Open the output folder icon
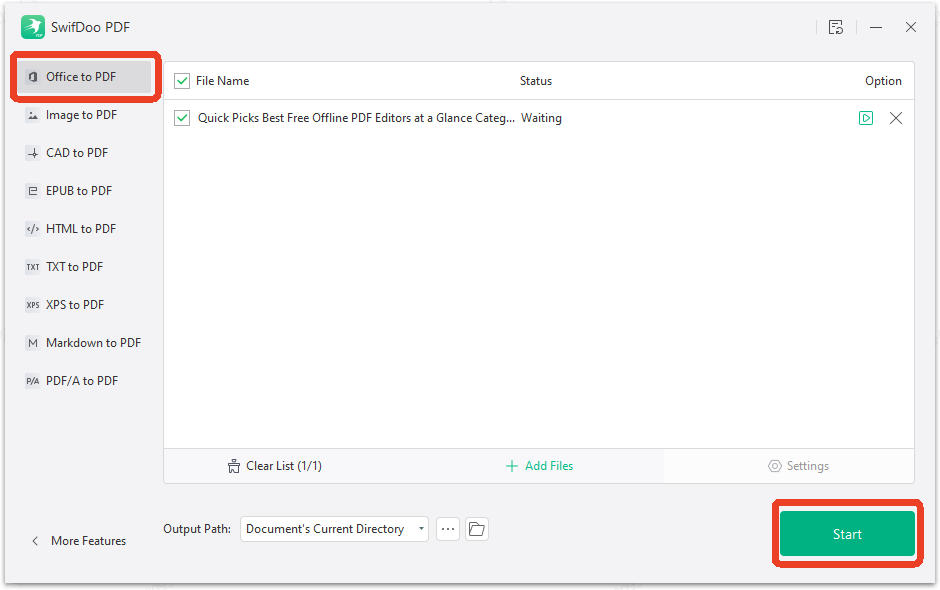This screenshot has width=940, height=590. click(477, 529)
